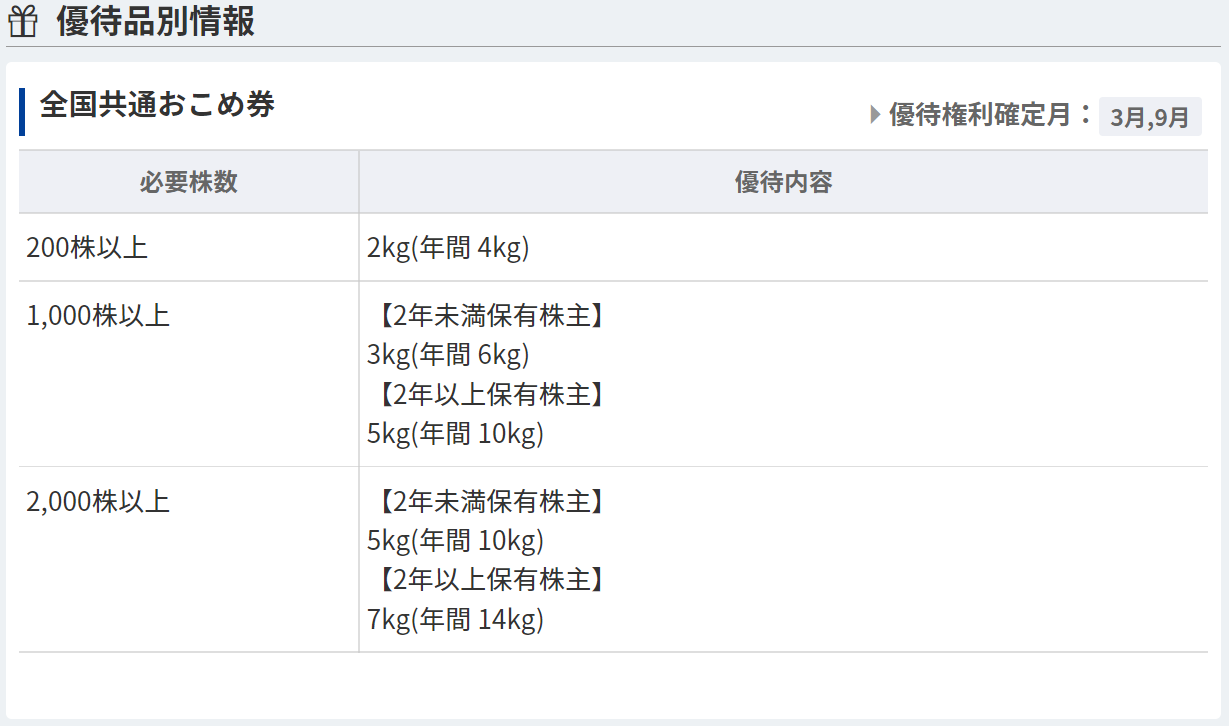Click the 7kg(年間 14kg) text

[x=455, y=620]
